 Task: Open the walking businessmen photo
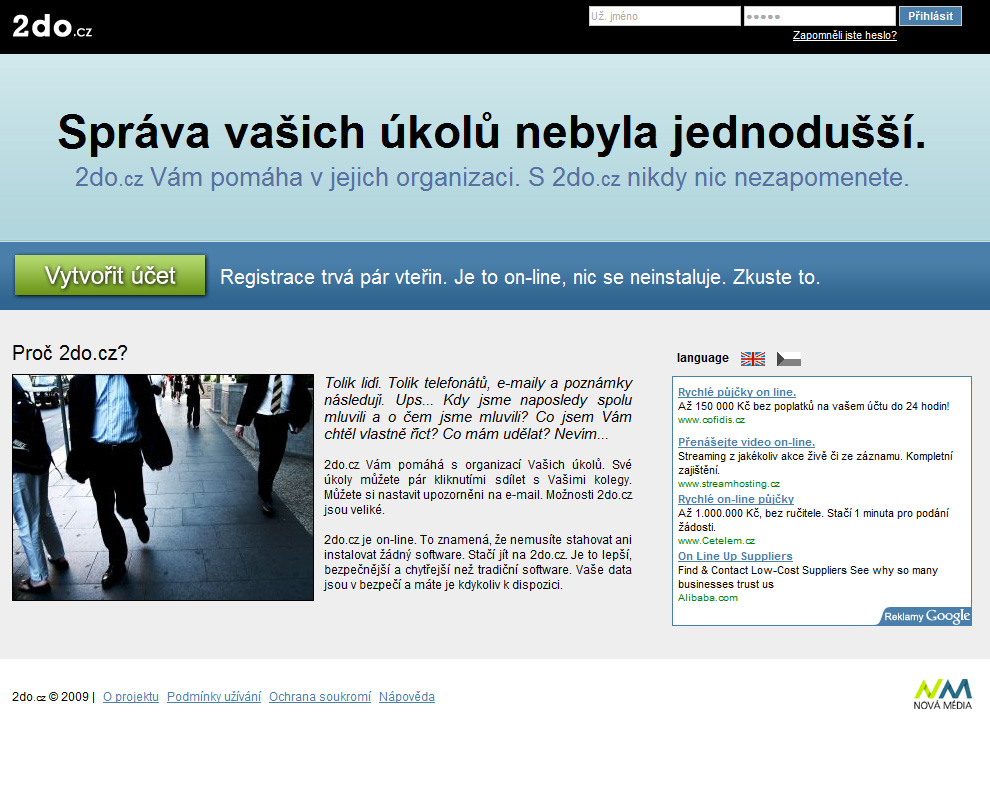pos(163,487)
